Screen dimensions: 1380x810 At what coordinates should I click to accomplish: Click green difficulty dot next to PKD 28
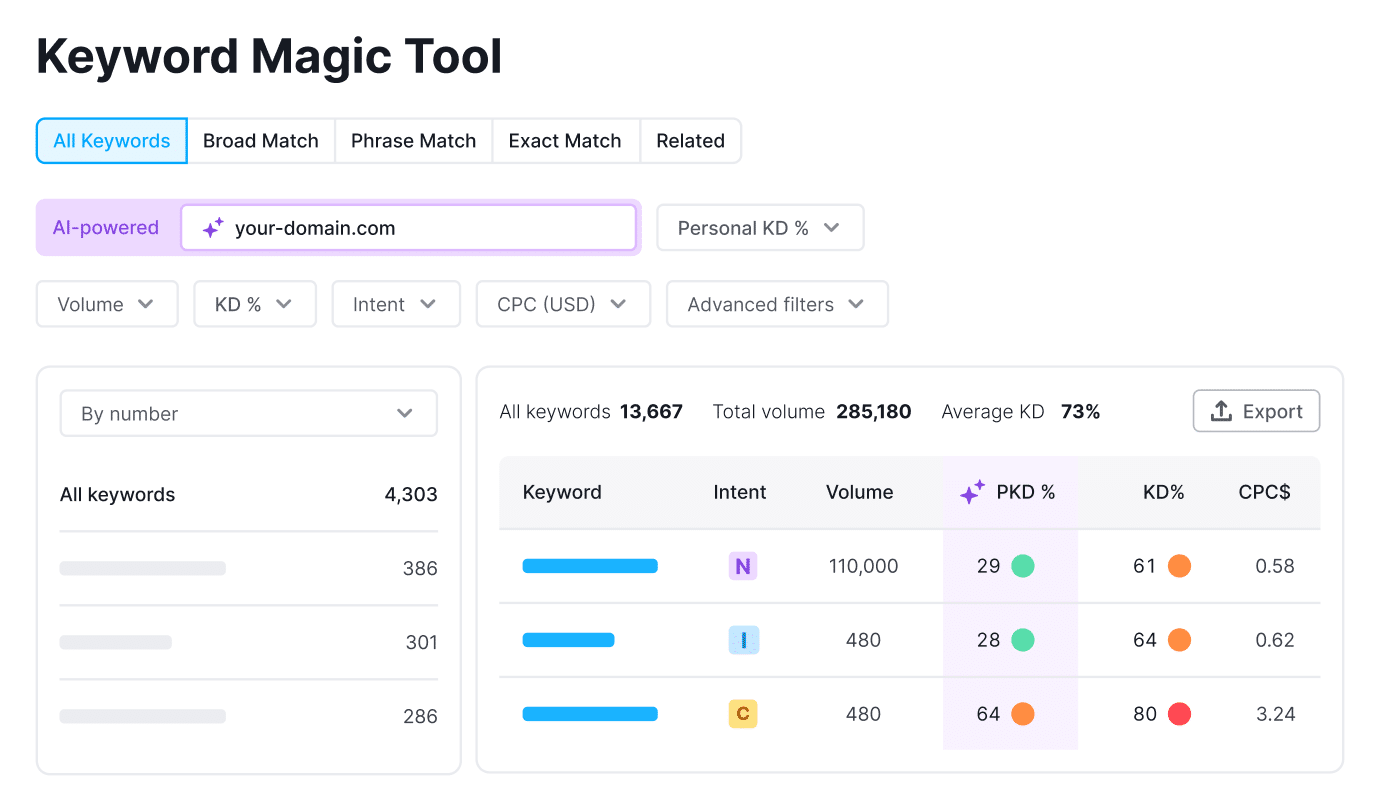pyautogui.click(x=1022, y=640)
